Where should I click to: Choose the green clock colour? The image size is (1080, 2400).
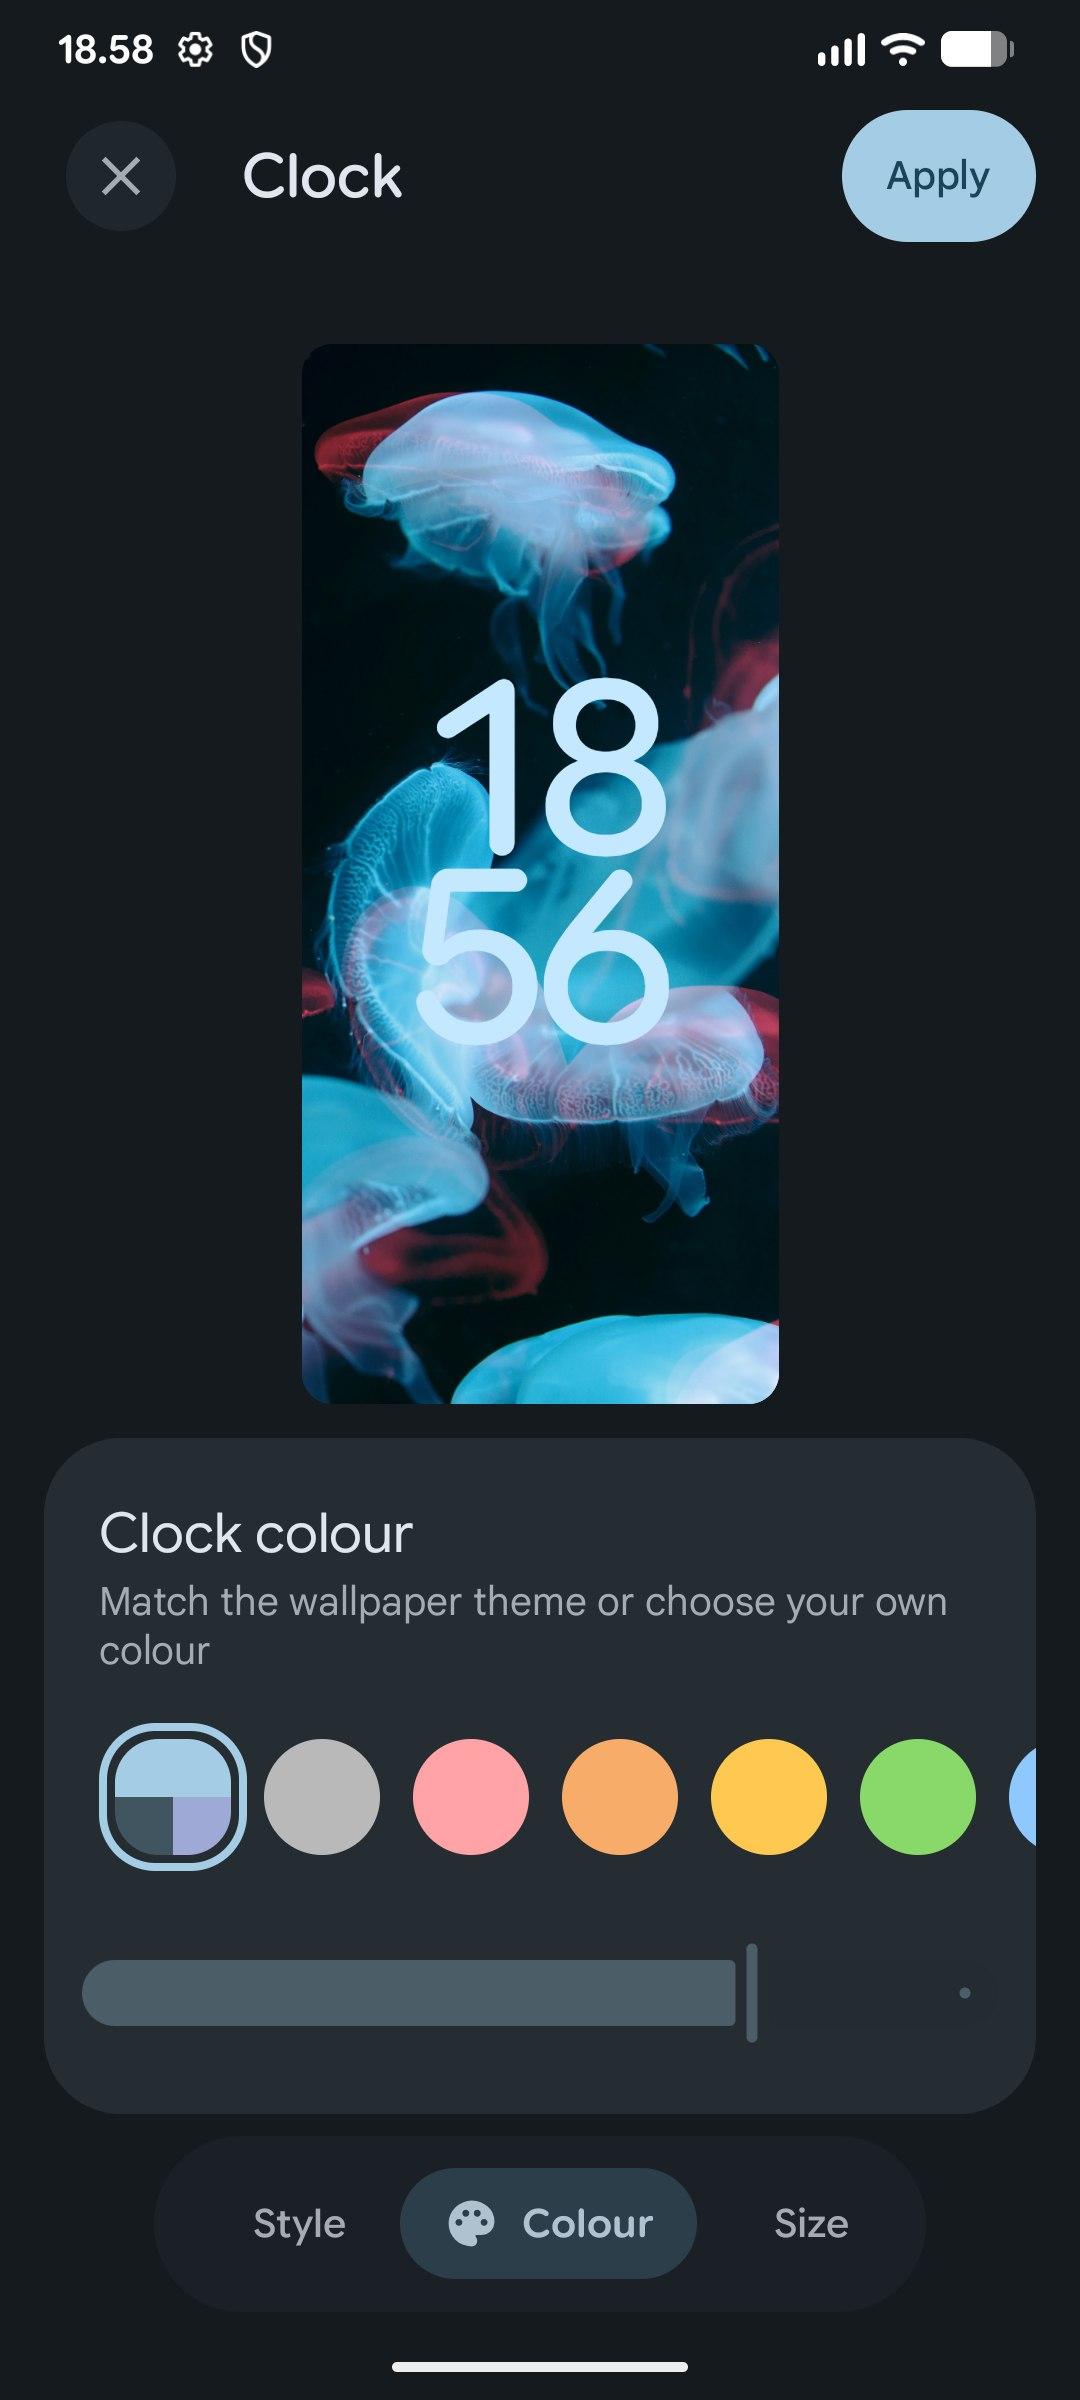pos(918,1797)
